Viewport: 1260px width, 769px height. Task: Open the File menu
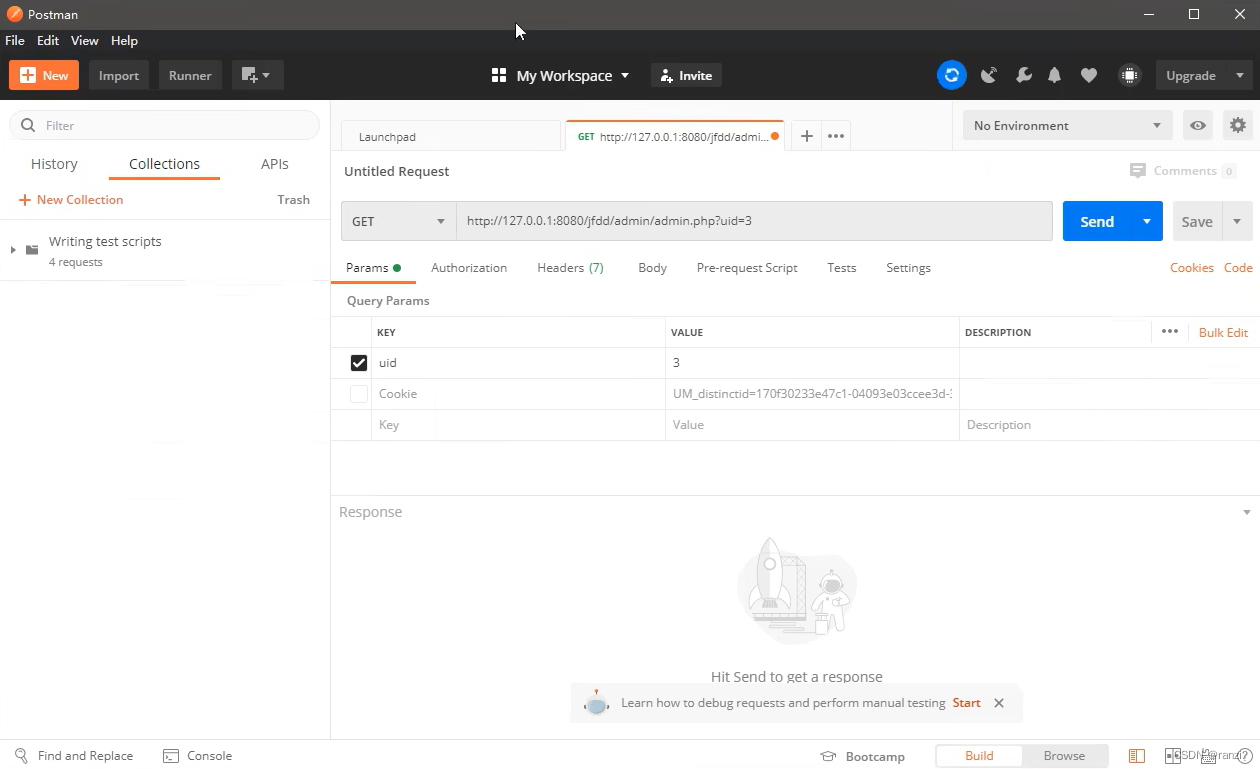coord(15,41)
